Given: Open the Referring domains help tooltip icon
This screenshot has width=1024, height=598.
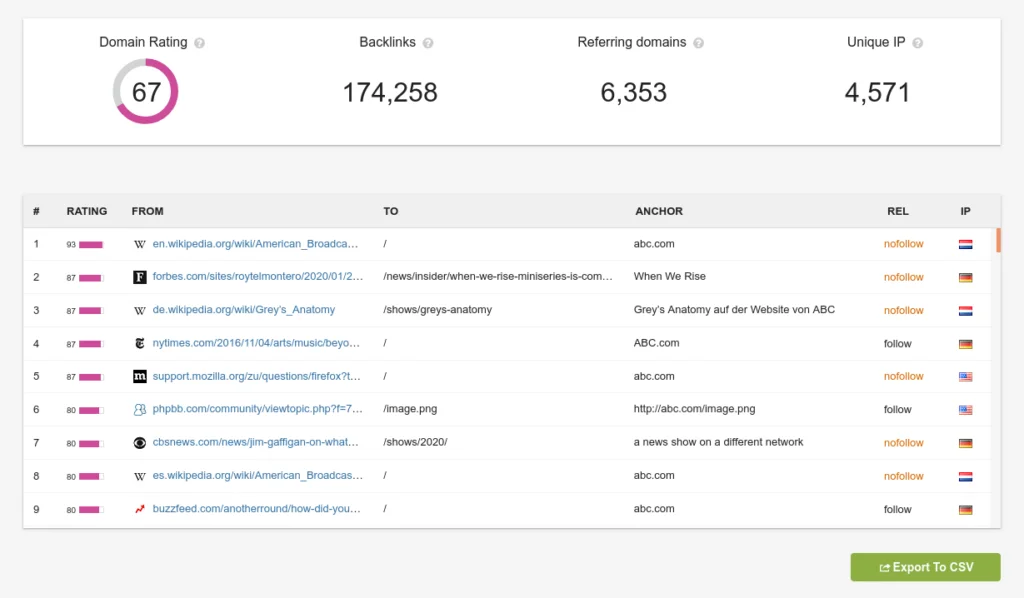Looking at the screenshot, I should (x=700, y=42).
